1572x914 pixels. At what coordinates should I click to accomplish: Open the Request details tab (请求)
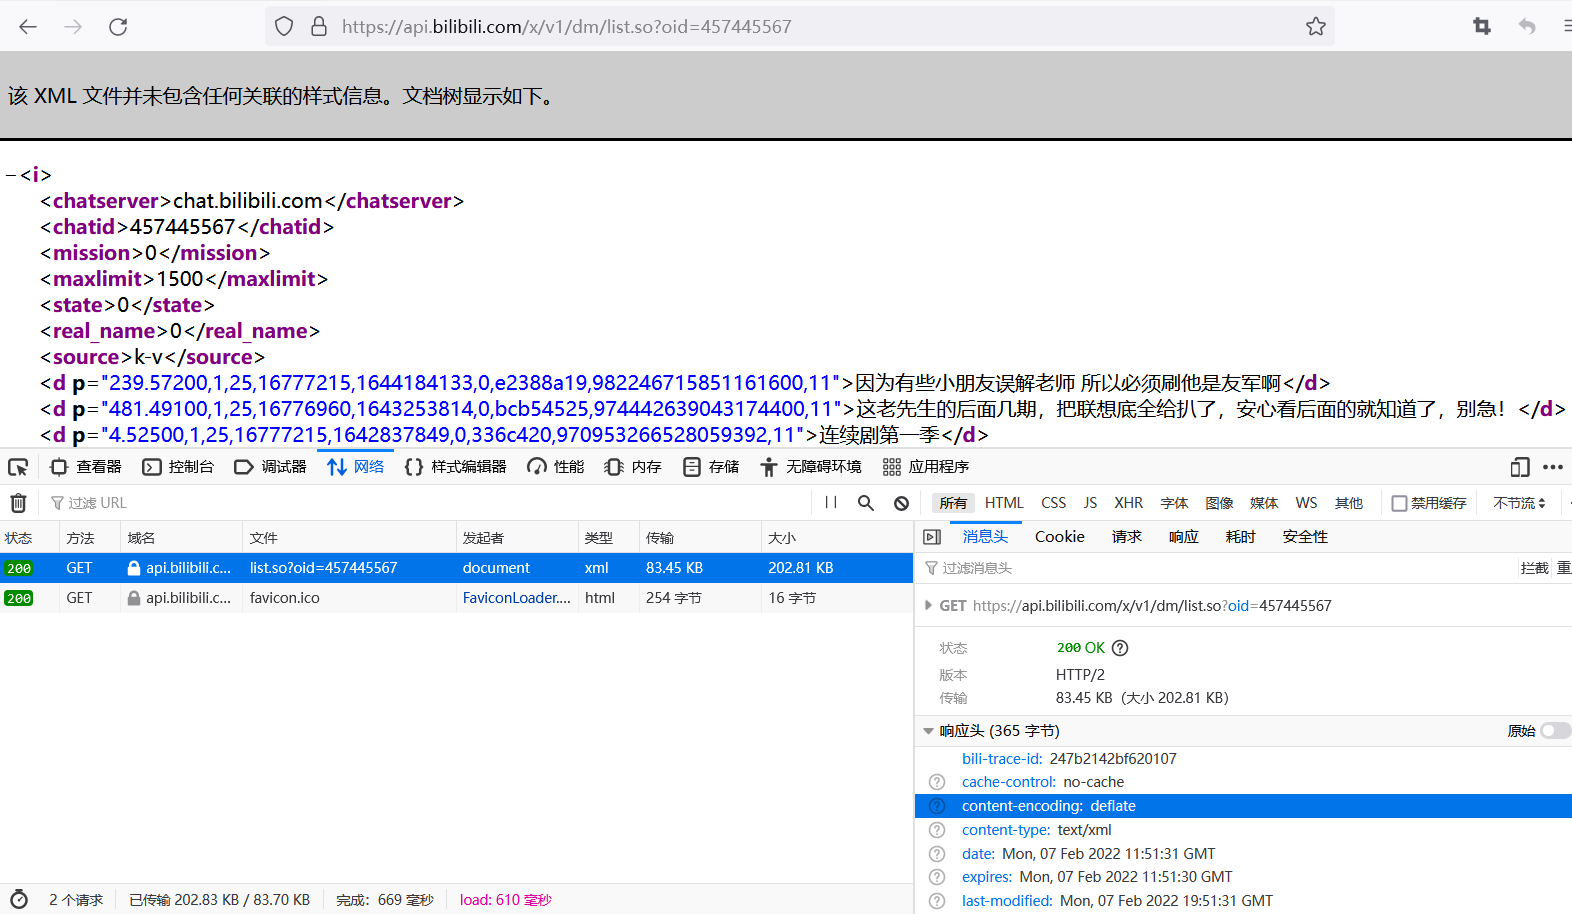click(x=1127, y=537)
